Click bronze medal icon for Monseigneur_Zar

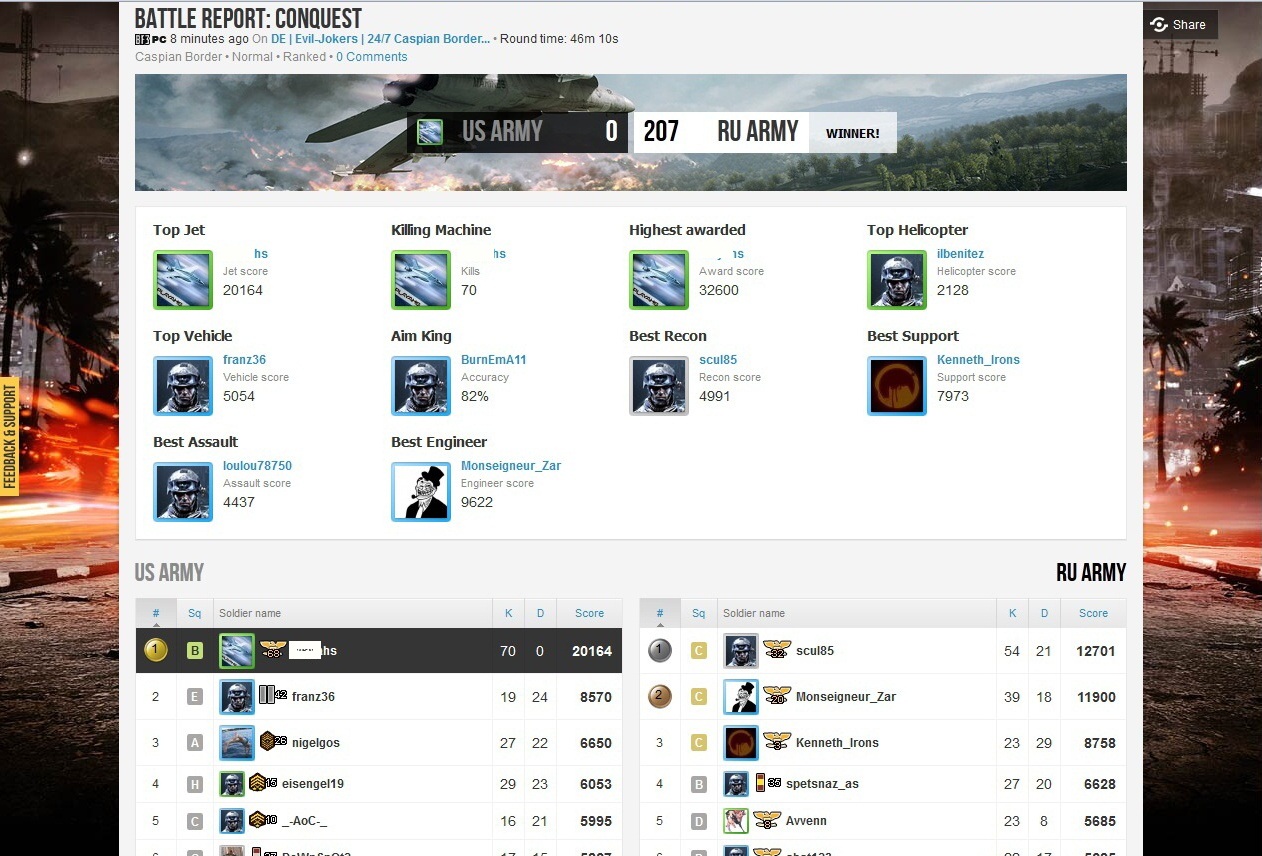659,697
